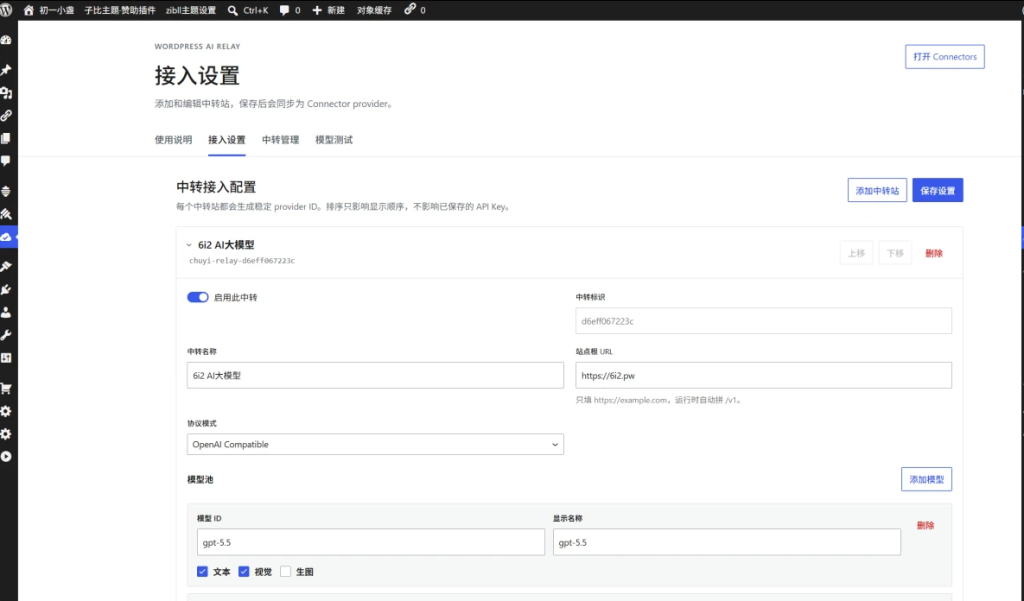Click the 上移 button
The image size is (1024, 601).
tap(856, 253)
